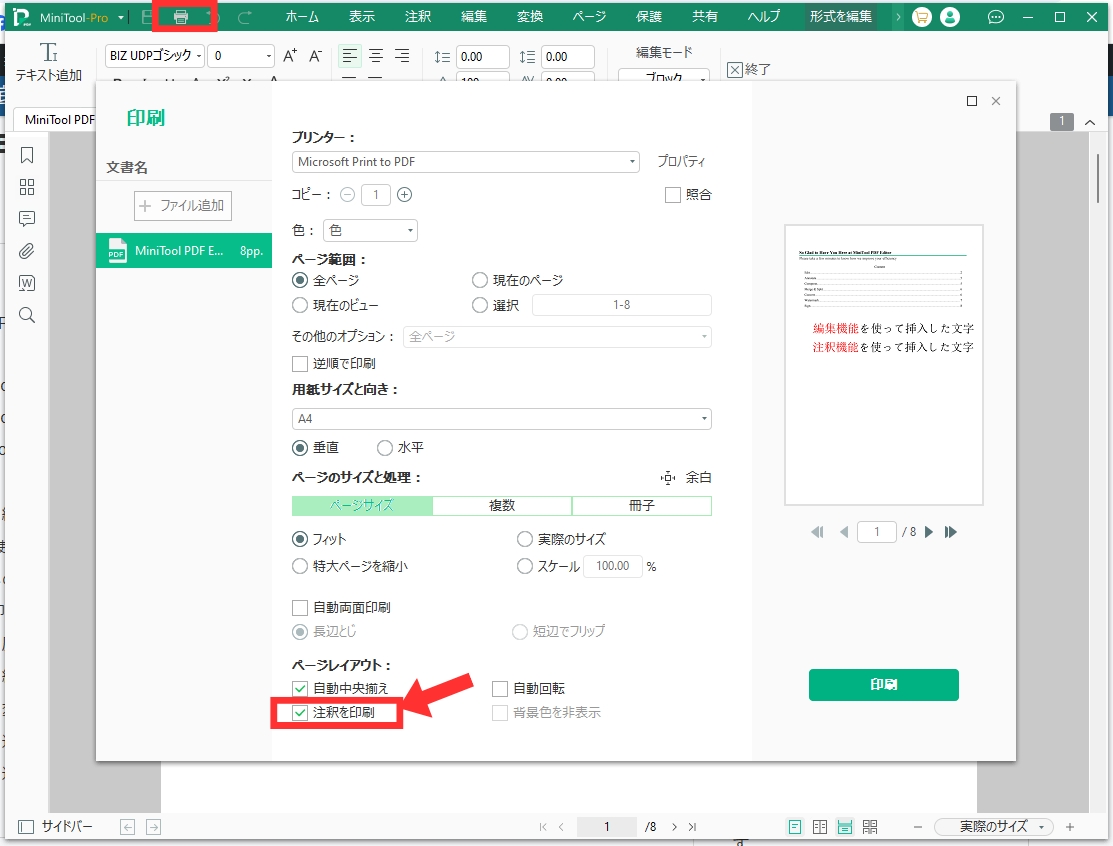Align text center
The image size is (1113, 846).
coord(375,56)
